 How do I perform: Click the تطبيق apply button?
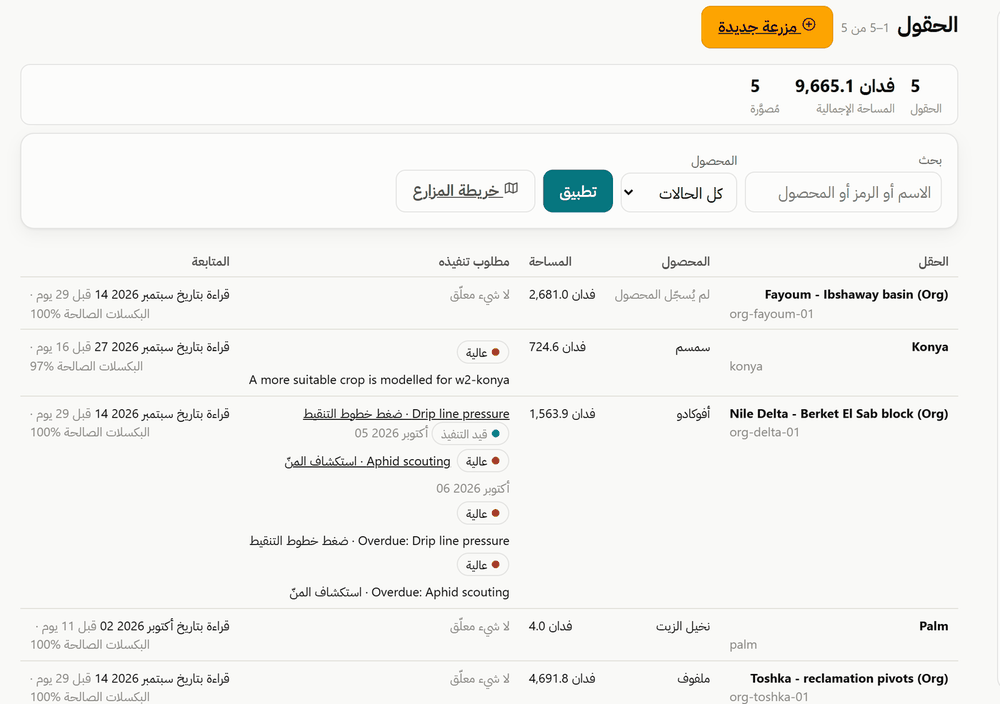(x=578, y=191)
